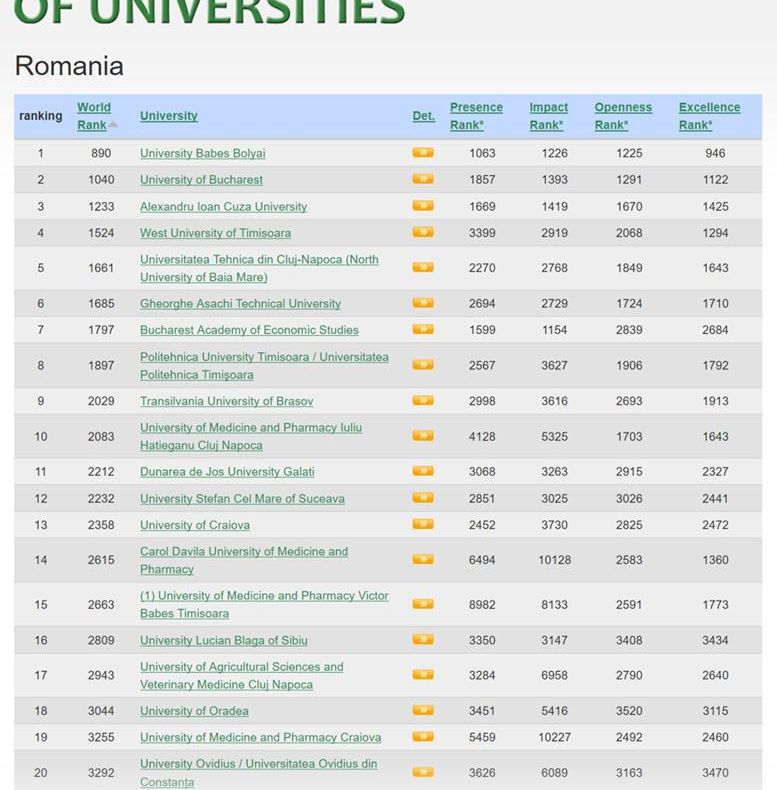Open Gheorghe Asachi Technical University link
Viewport: 777px width, 790px height.
(x=240, y=304)
